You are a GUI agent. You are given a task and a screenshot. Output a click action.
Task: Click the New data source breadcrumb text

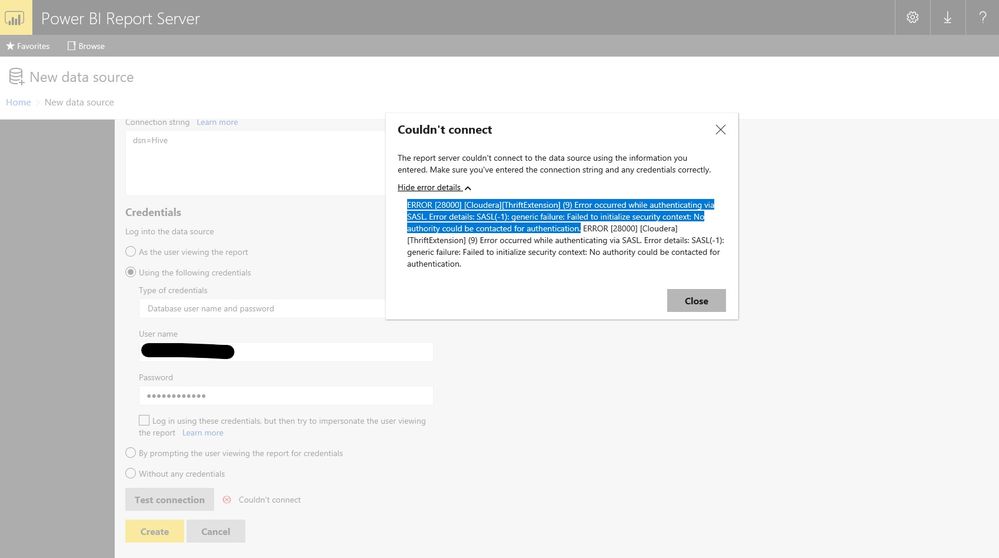coord(79,102)
